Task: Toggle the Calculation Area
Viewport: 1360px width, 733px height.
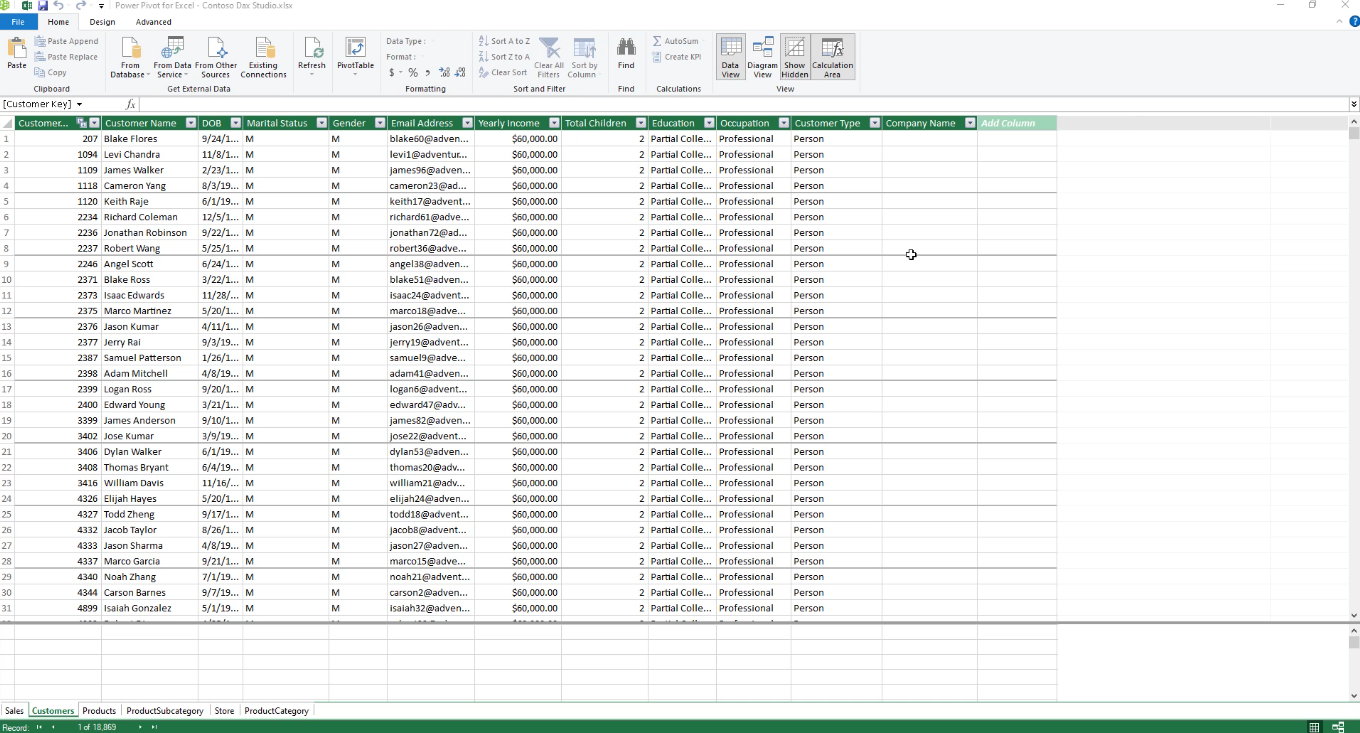Action: tap(833, 58)
